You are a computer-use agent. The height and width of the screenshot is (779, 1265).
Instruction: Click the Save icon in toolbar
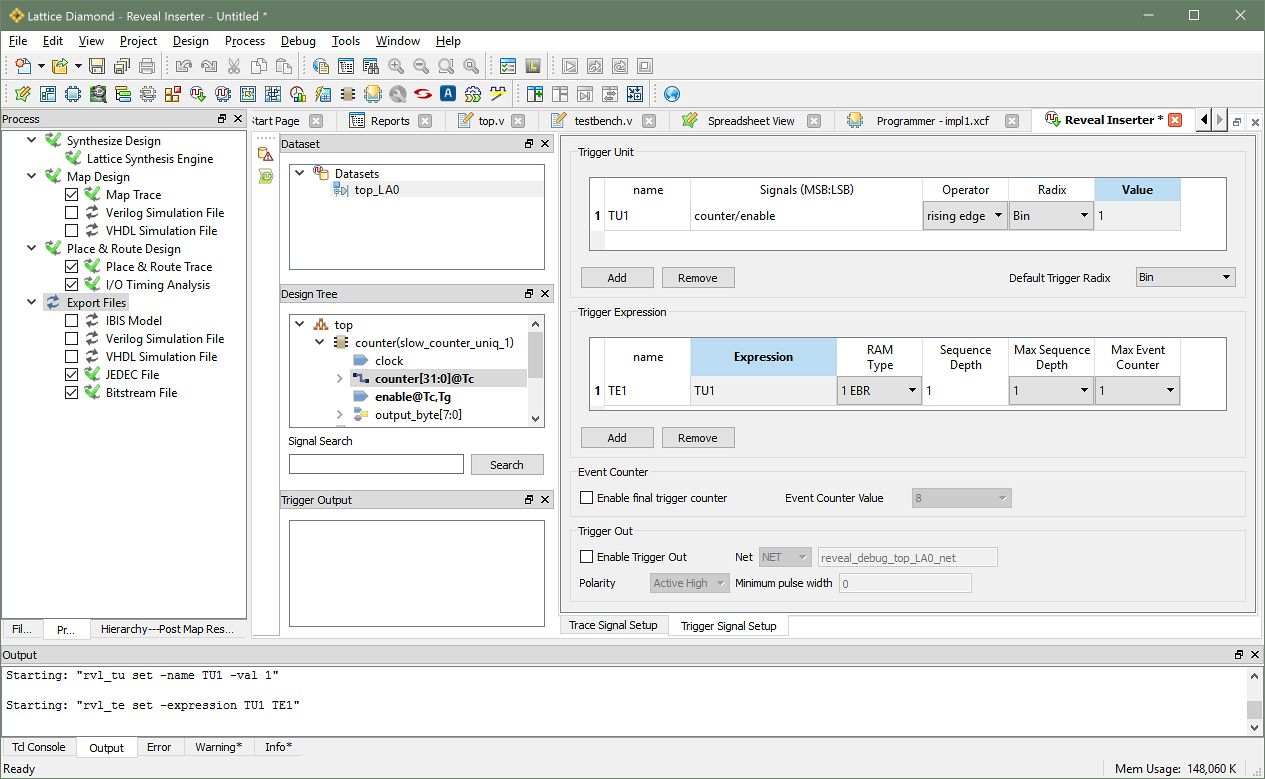pos(97,66)
